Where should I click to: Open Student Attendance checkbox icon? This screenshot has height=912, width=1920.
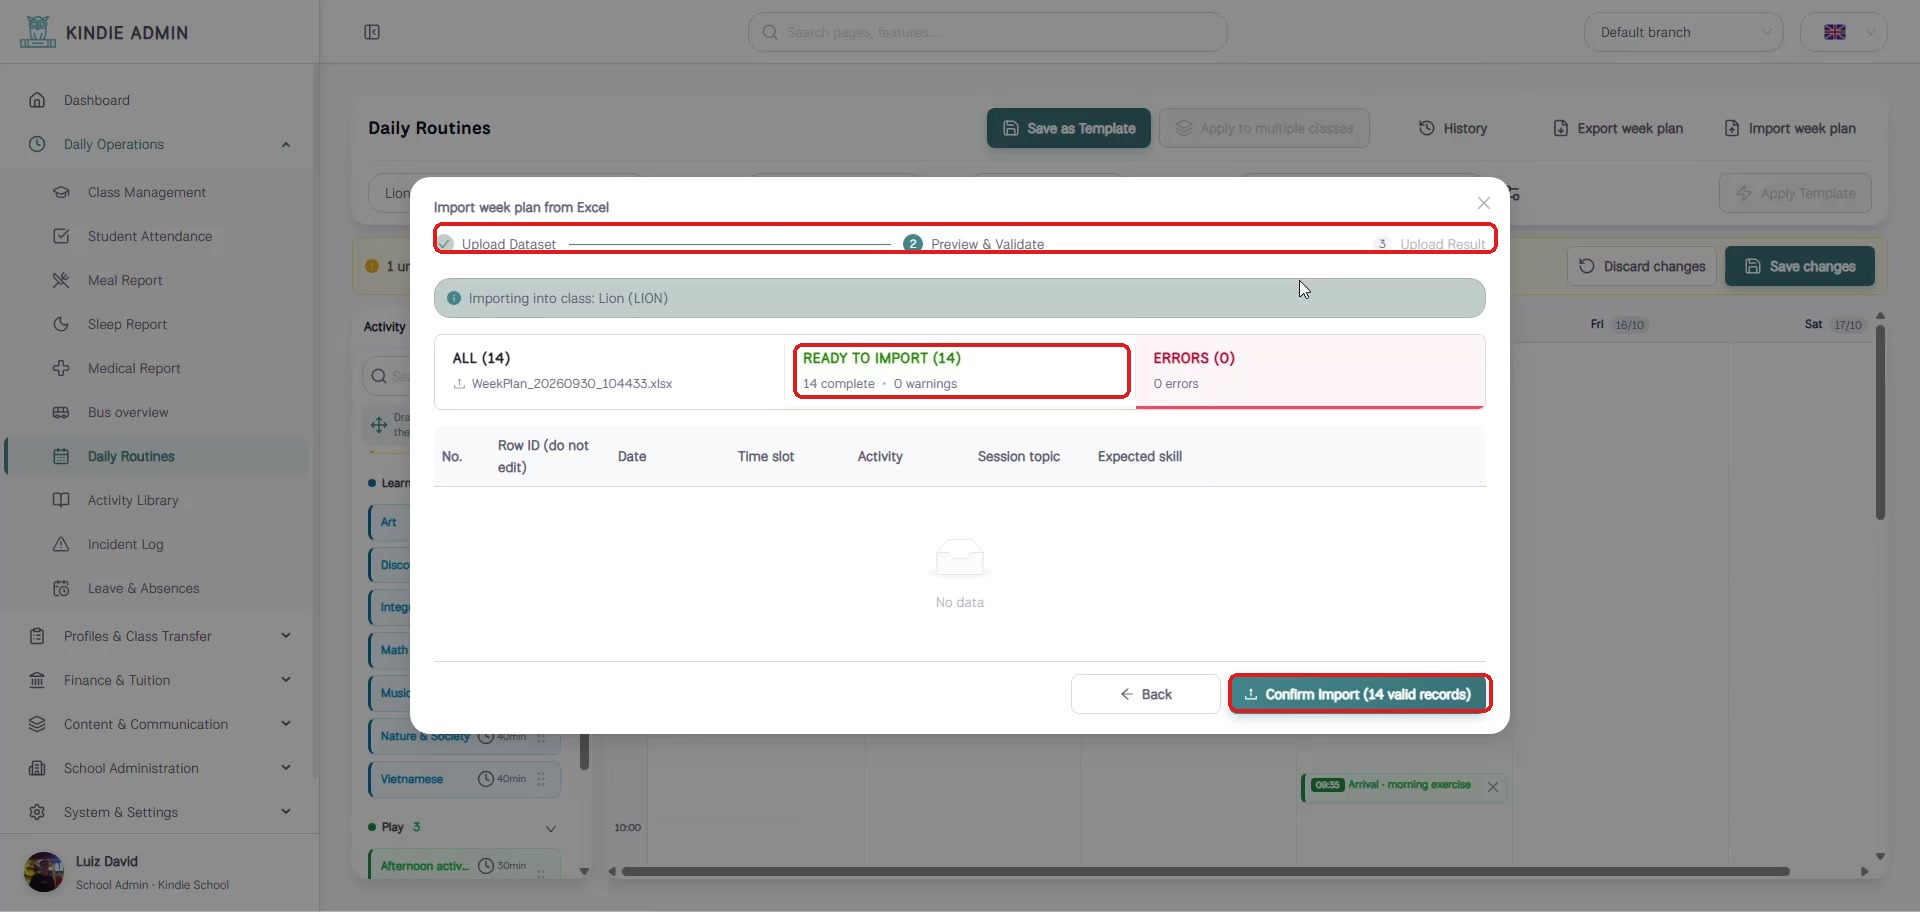point(61,236)
